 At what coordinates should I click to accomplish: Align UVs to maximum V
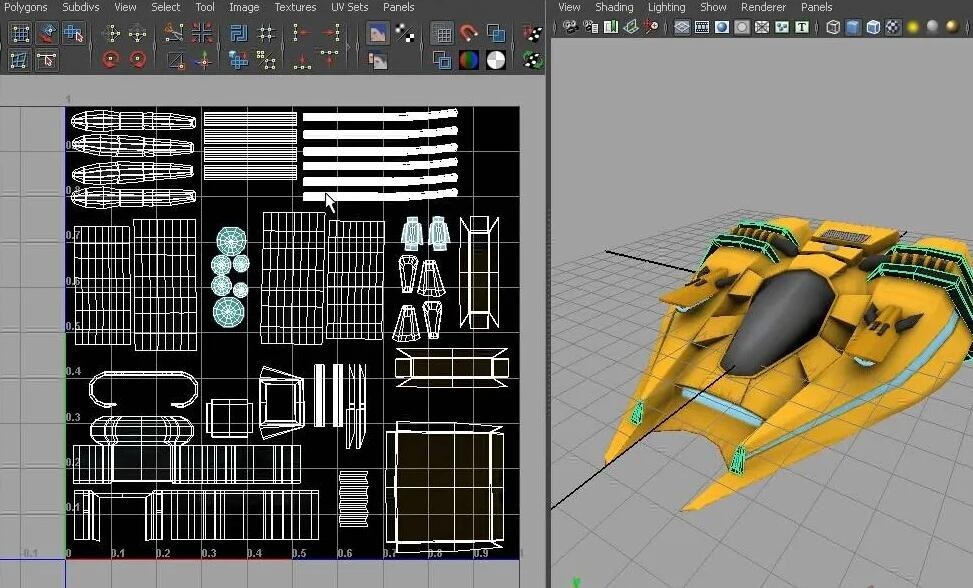[x=330, y=58]
